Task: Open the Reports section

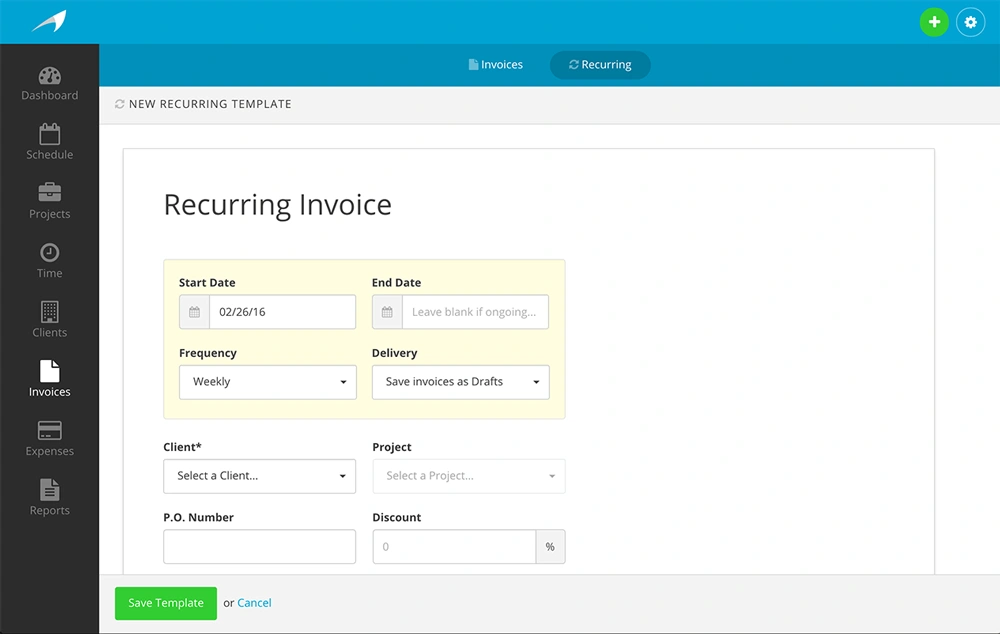Action: click(x=49, y=497)
